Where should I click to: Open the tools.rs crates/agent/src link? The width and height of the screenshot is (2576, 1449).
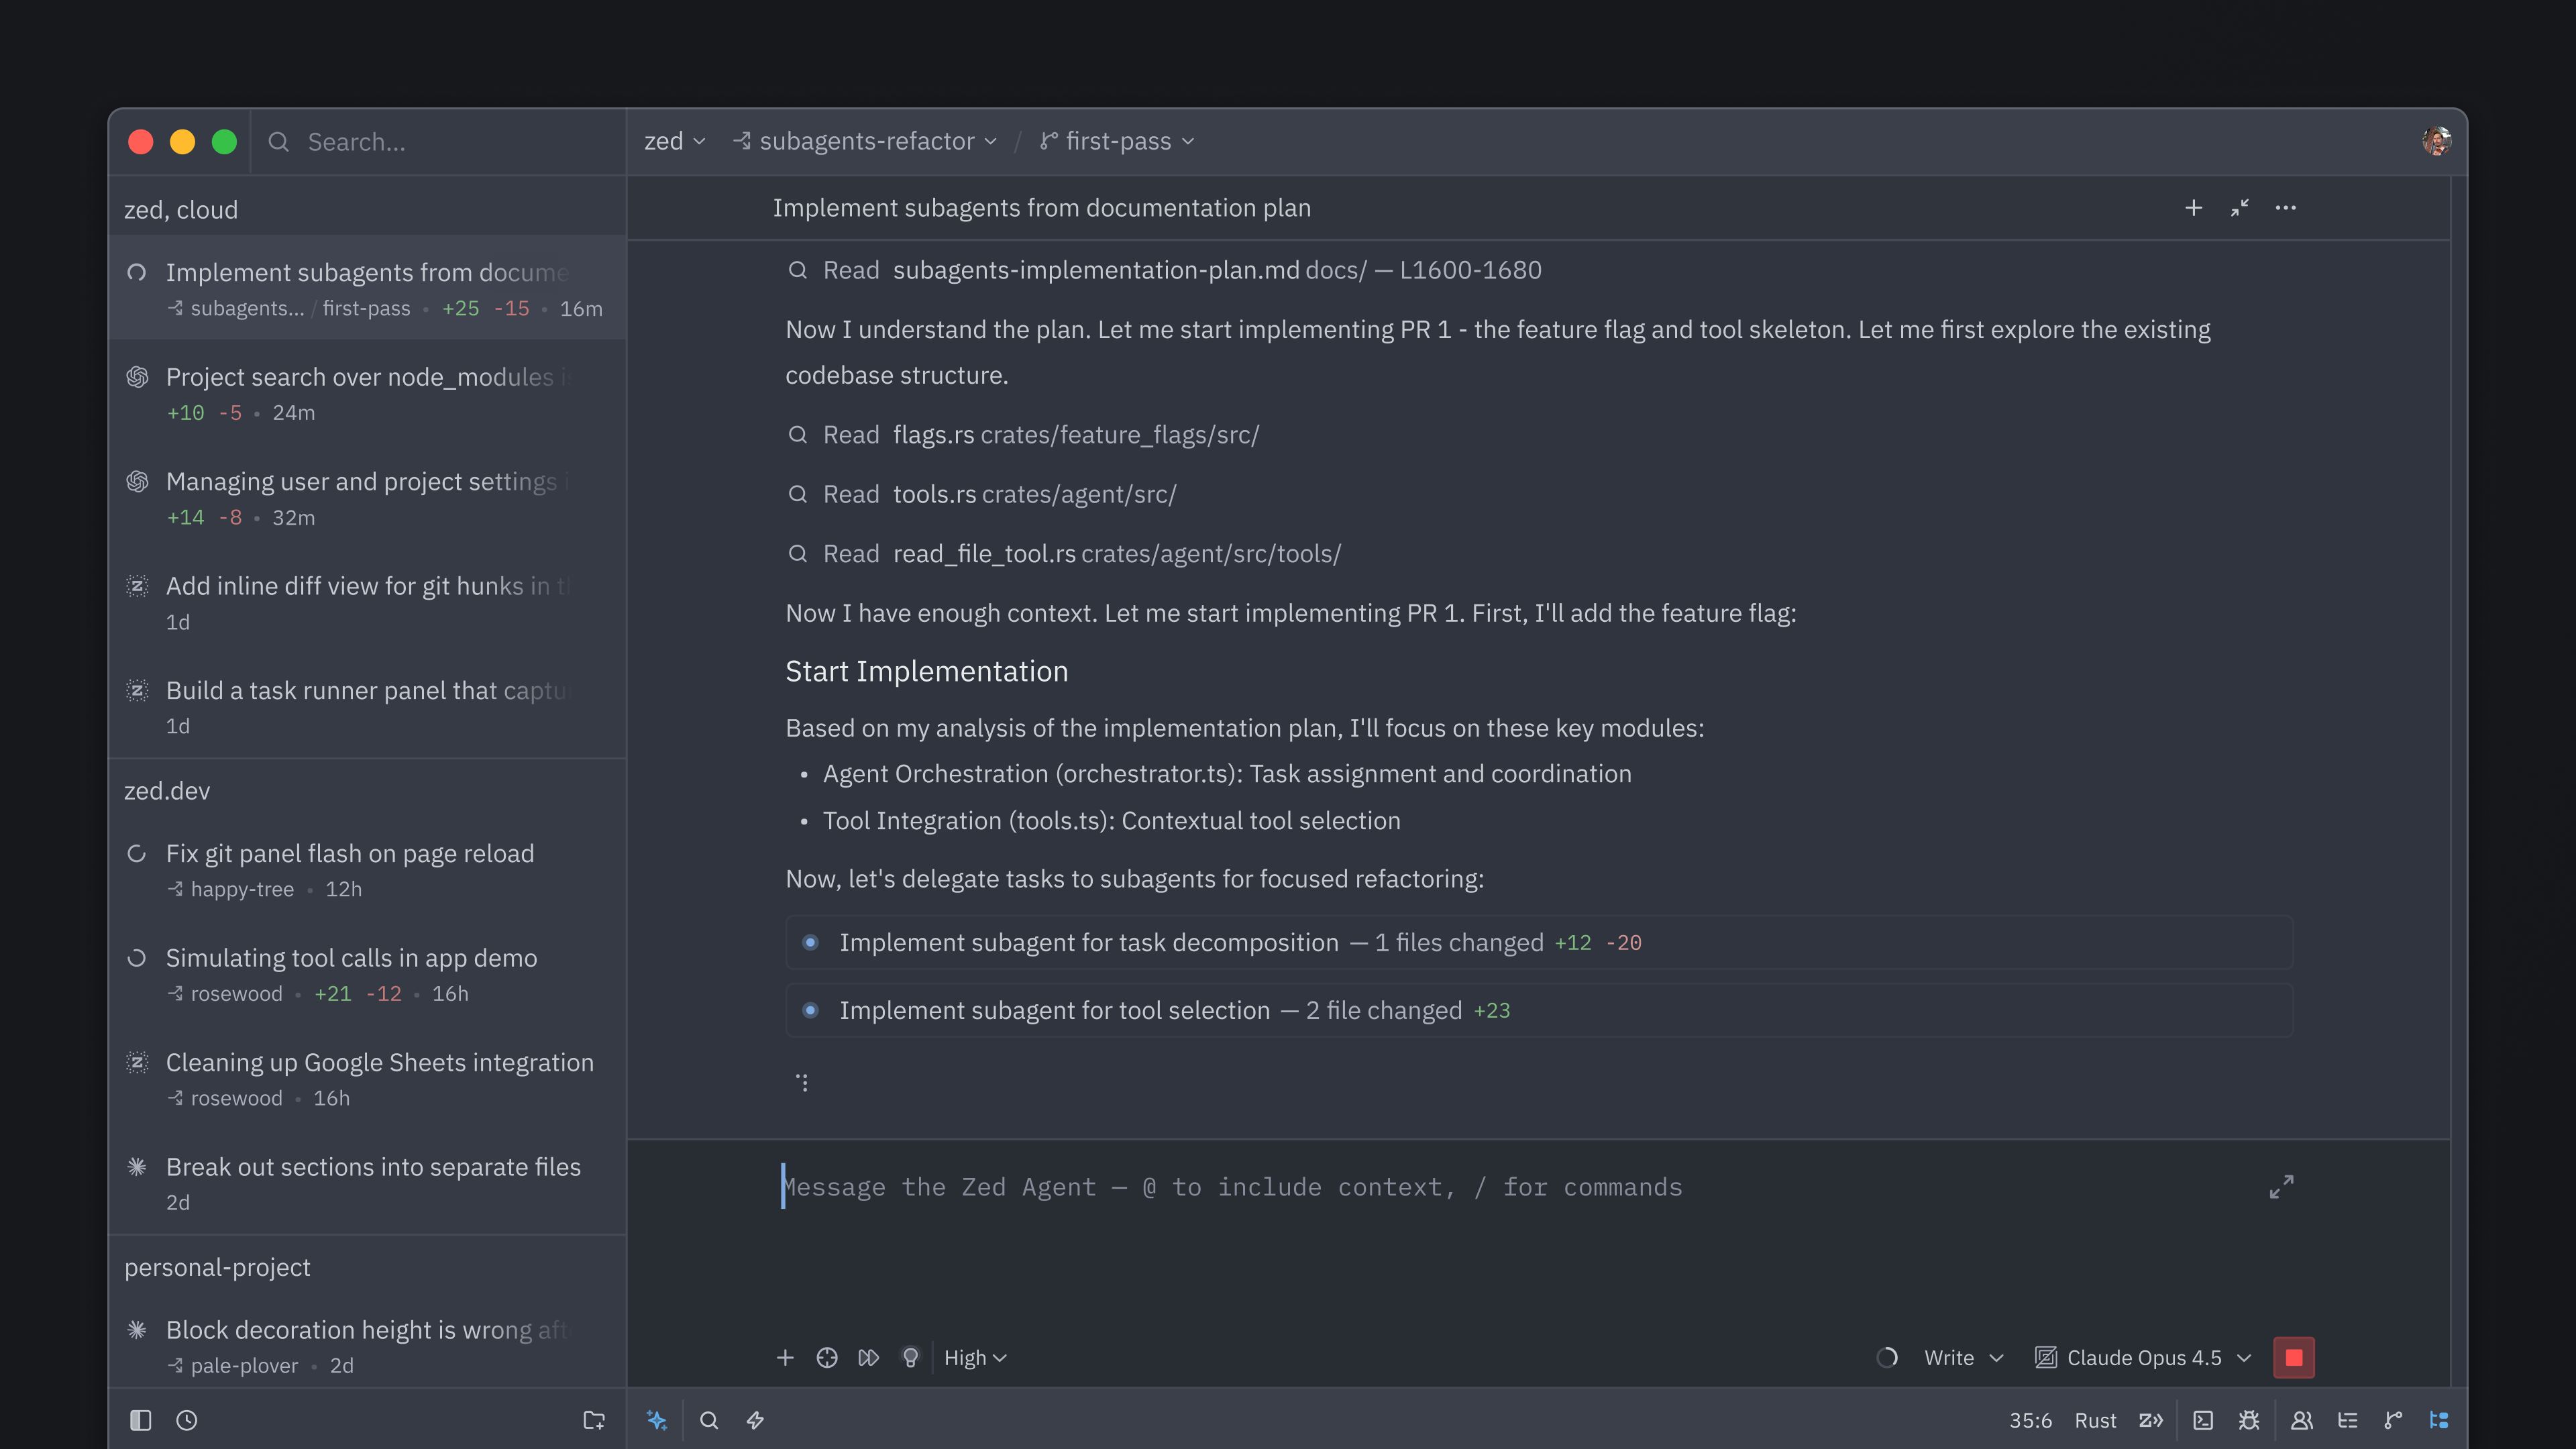click(x=1034, y=494)
